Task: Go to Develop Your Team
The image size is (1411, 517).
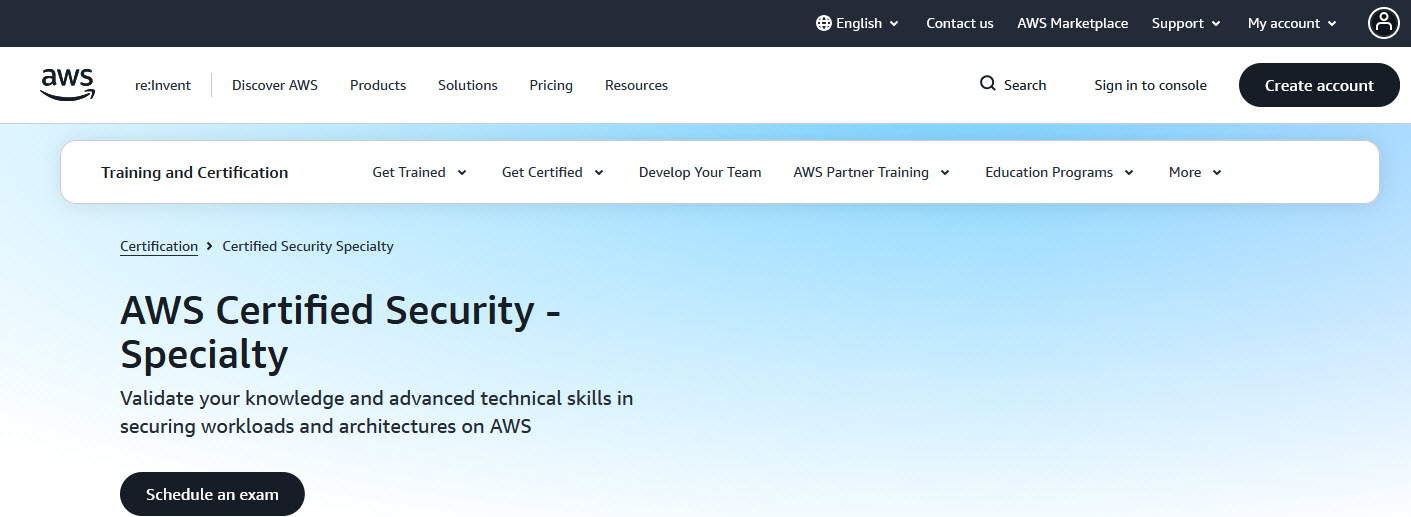Action: [x=700, y=172]
